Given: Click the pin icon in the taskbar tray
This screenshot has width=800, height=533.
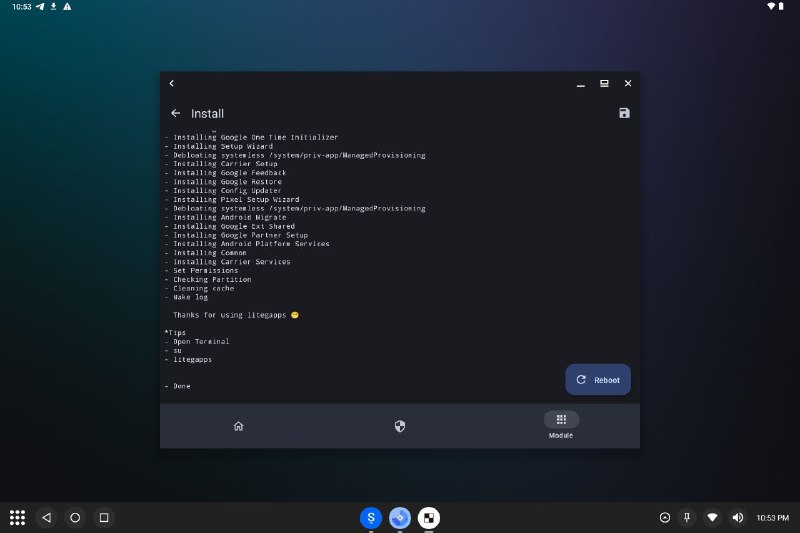Looking at the screenshot, I should [687, 518].
